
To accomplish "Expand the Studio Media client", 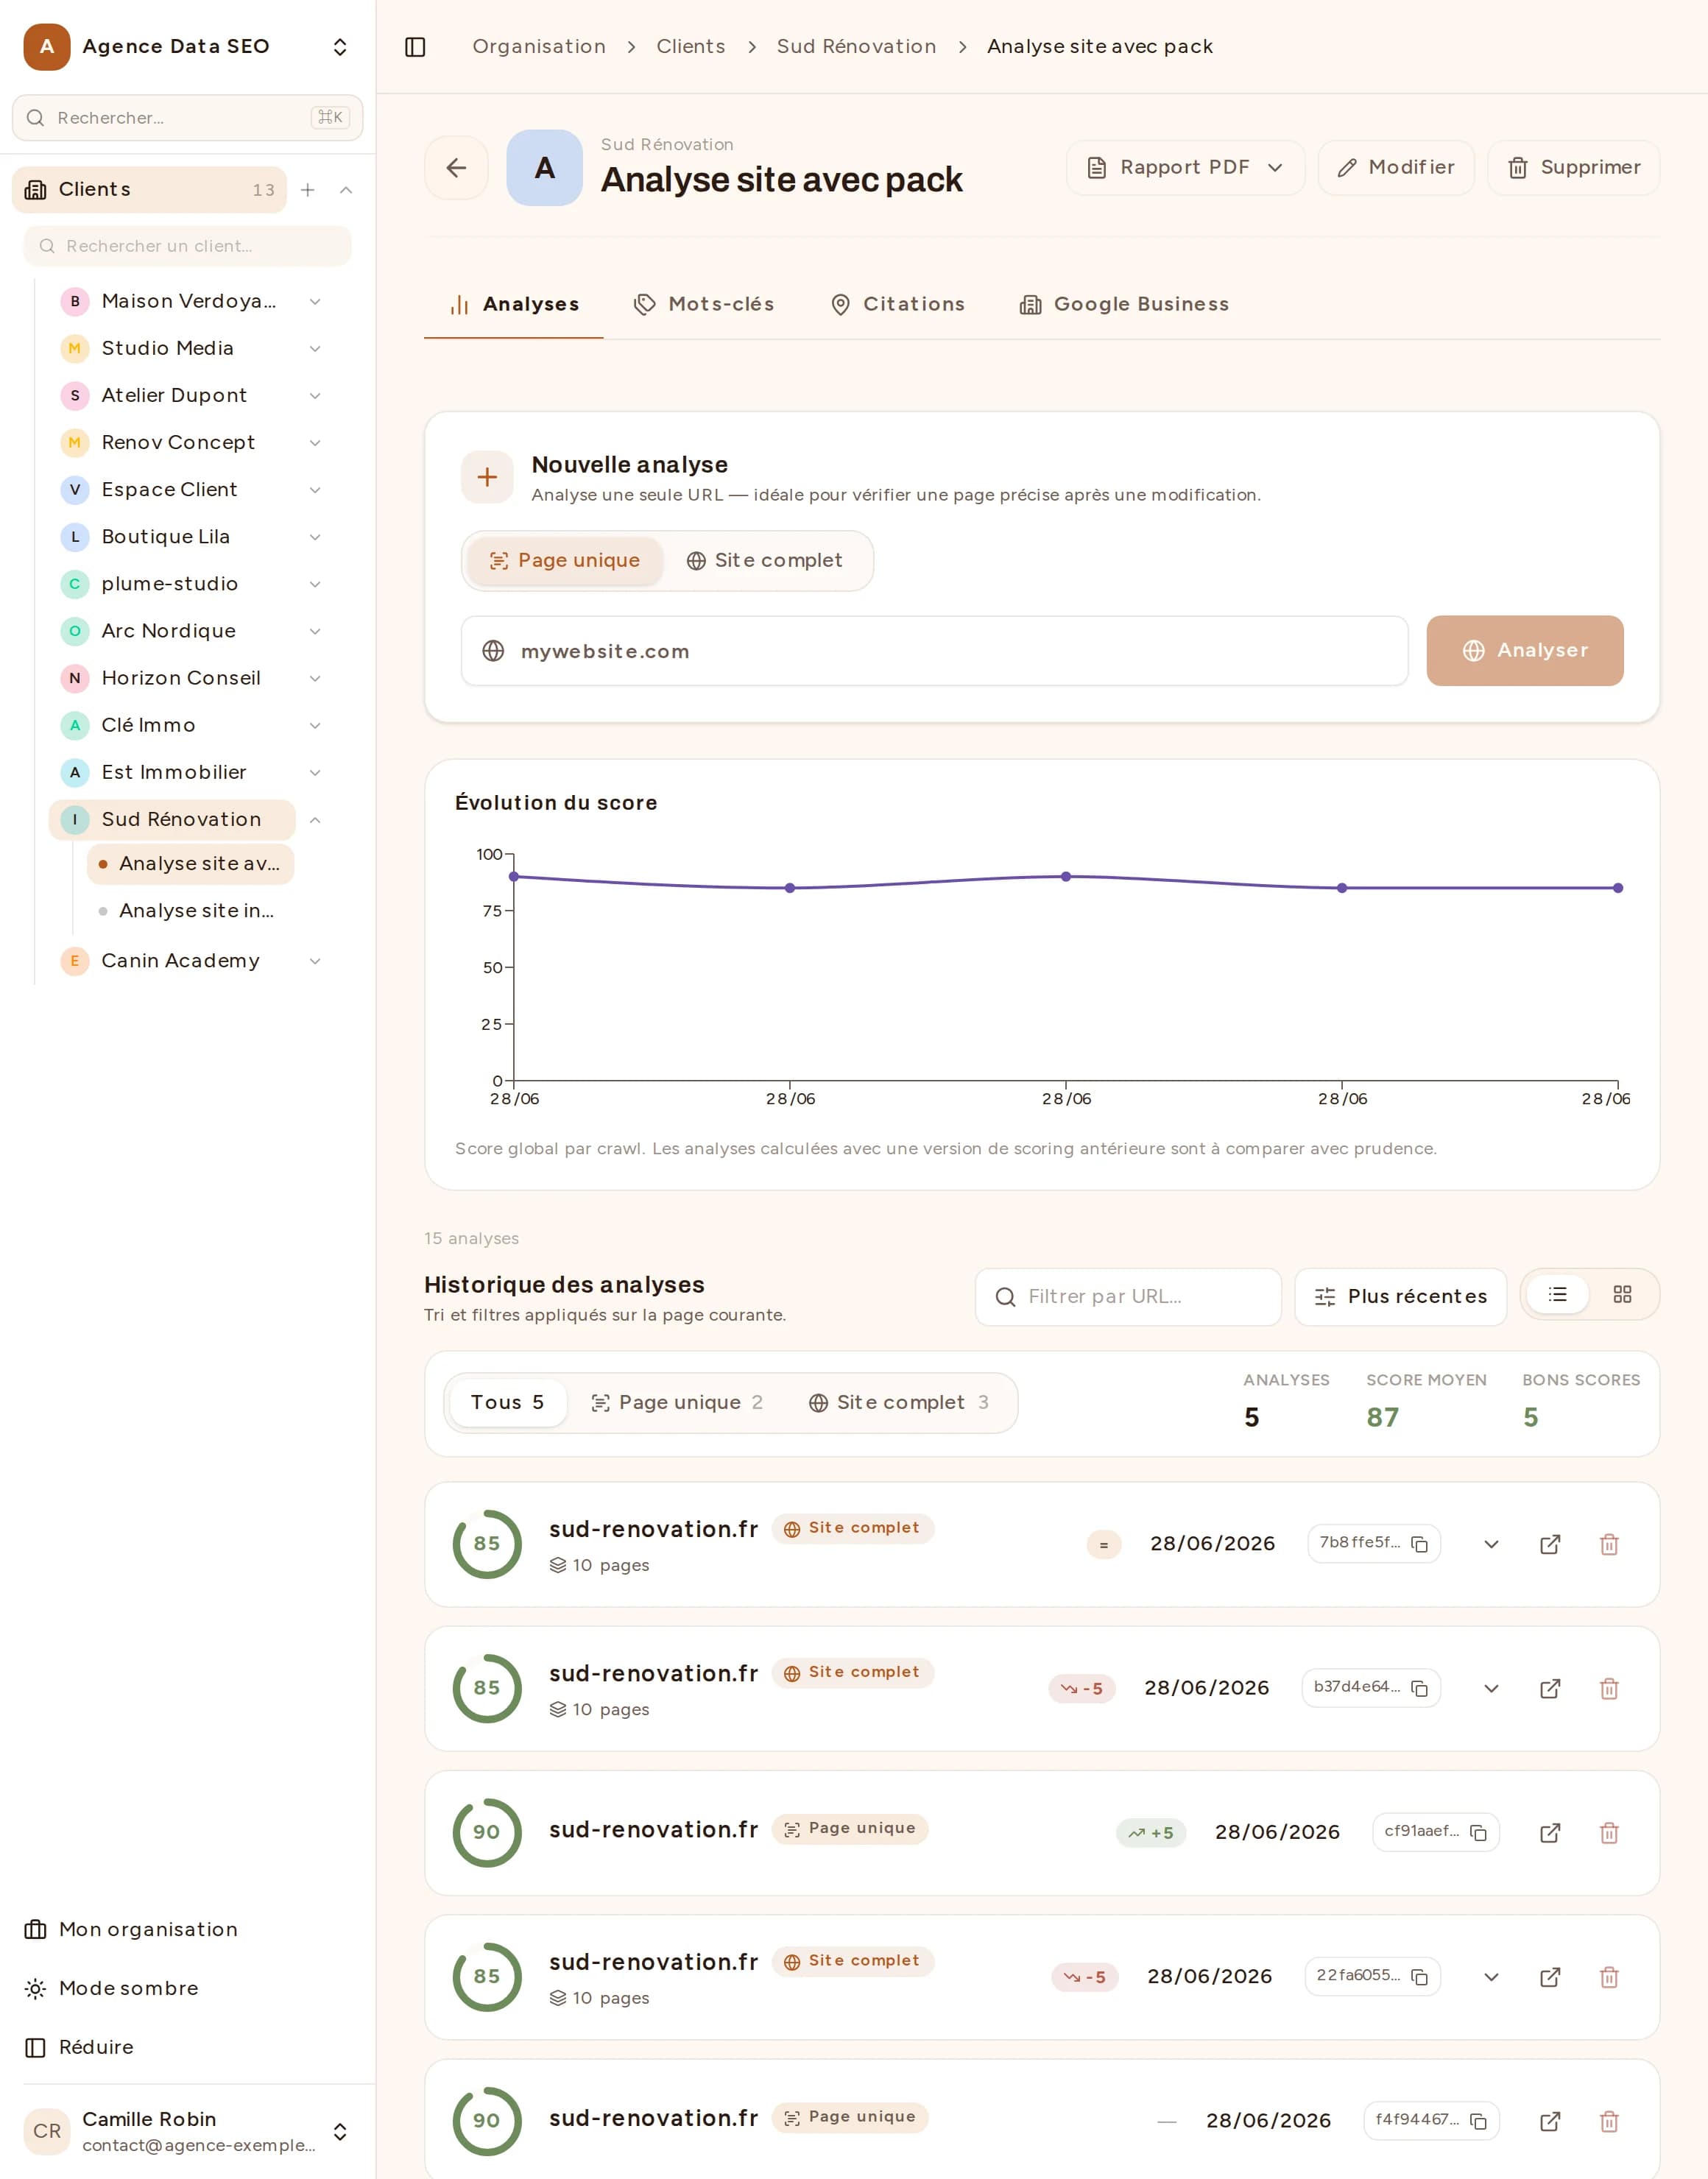I will click(x=315, y=349).
